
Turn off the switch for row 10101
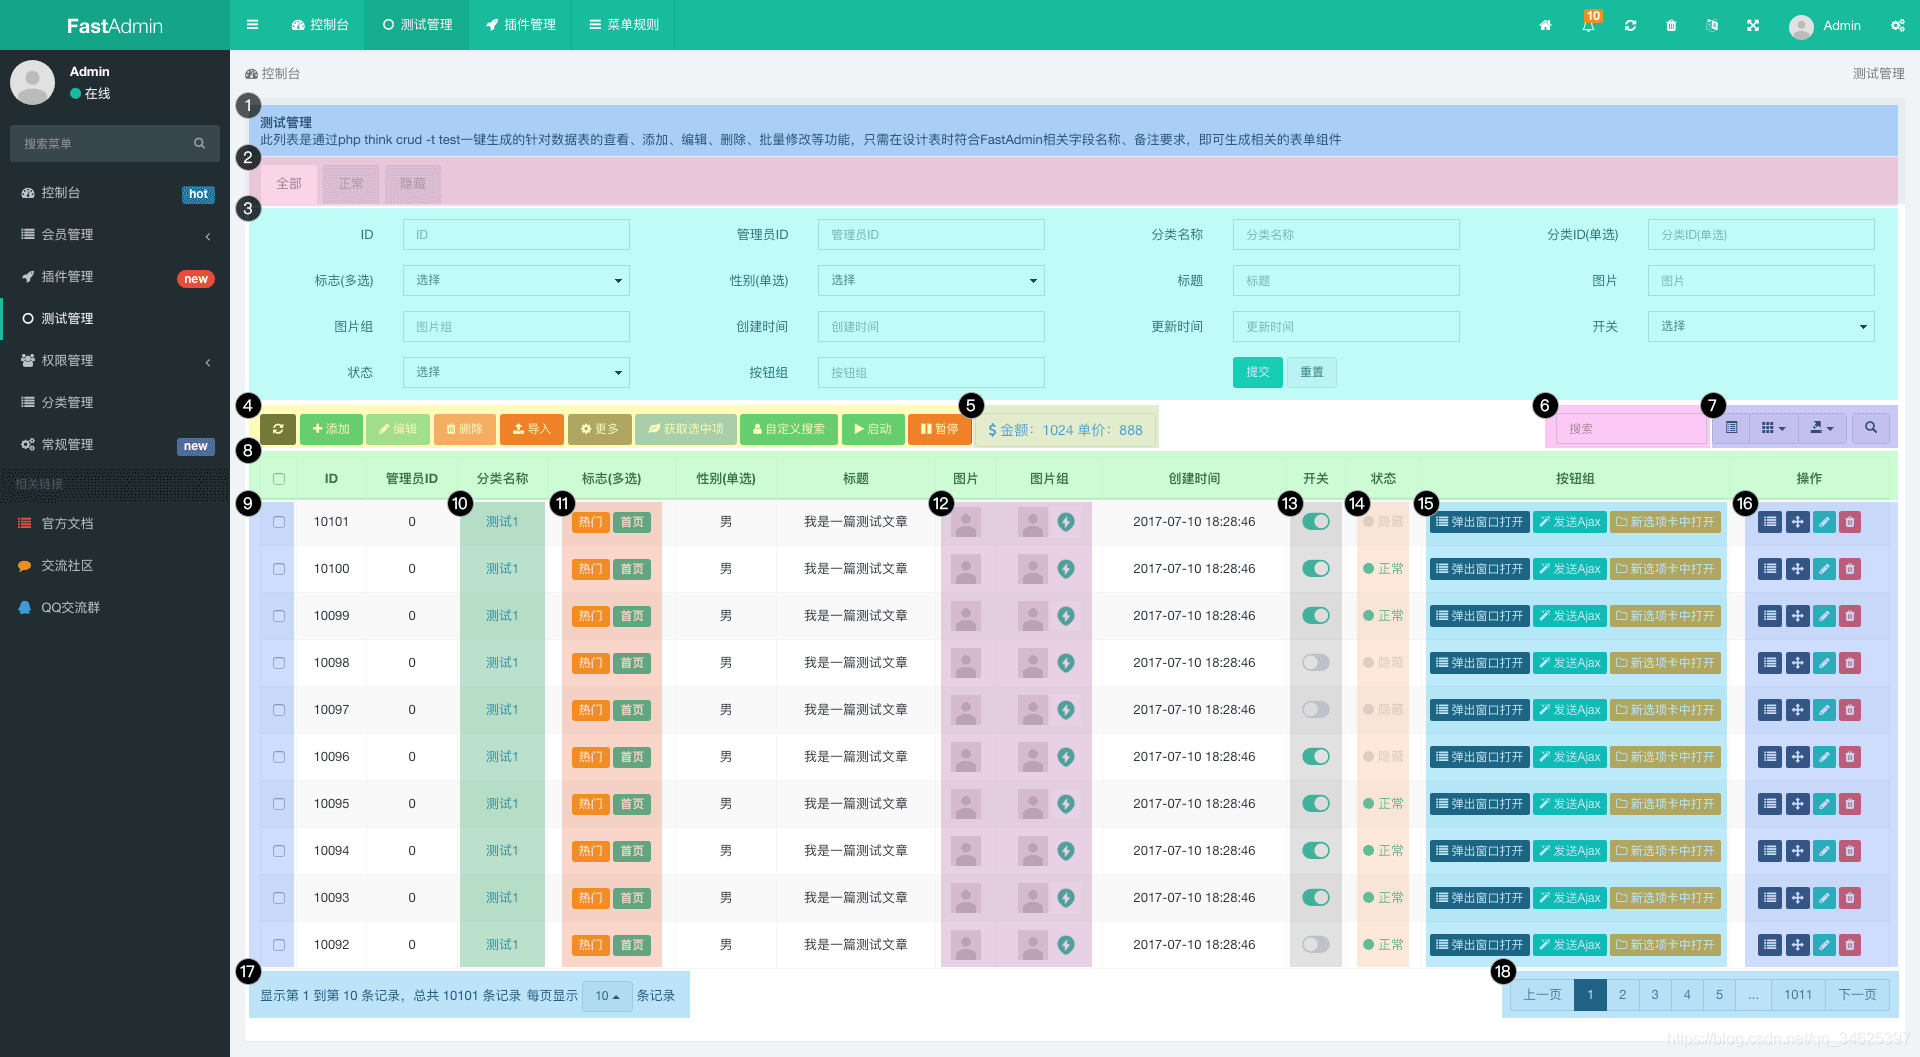(1316, 521)
